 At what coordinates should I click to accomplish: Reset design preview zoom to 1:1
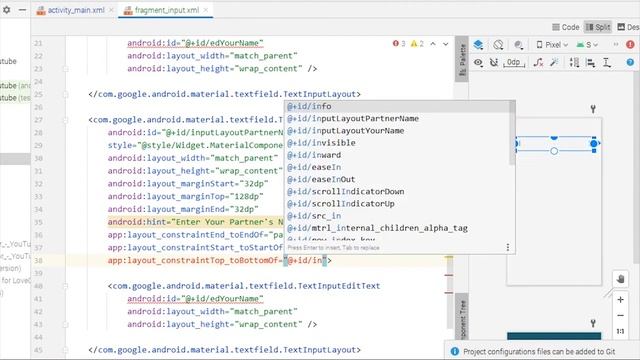[x=620, y=331]
